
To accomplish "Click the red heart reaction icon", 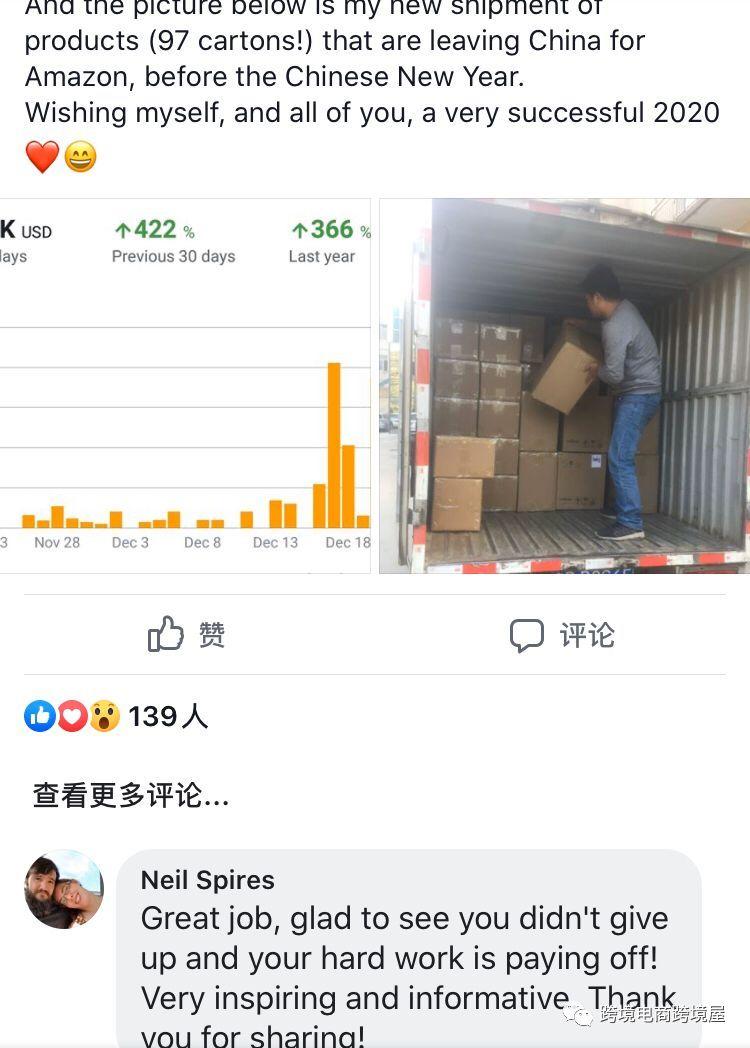I will click(x=72, y=716).
